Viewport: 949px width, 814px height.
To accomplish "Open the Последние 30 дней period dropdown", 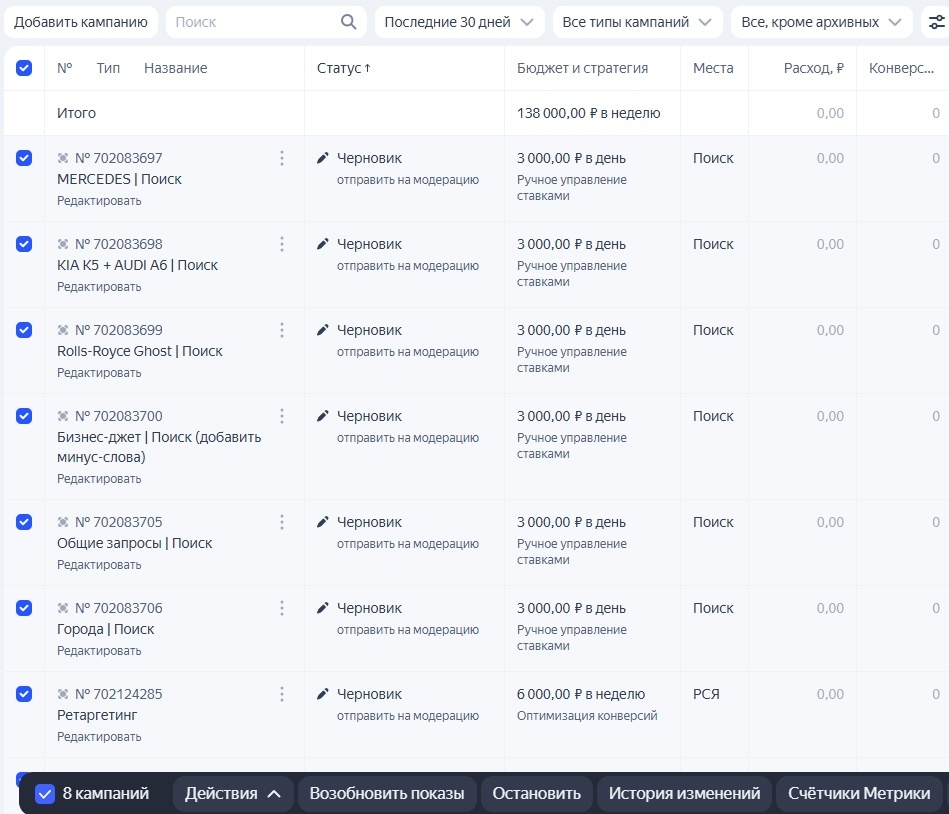I will point(459,22).
